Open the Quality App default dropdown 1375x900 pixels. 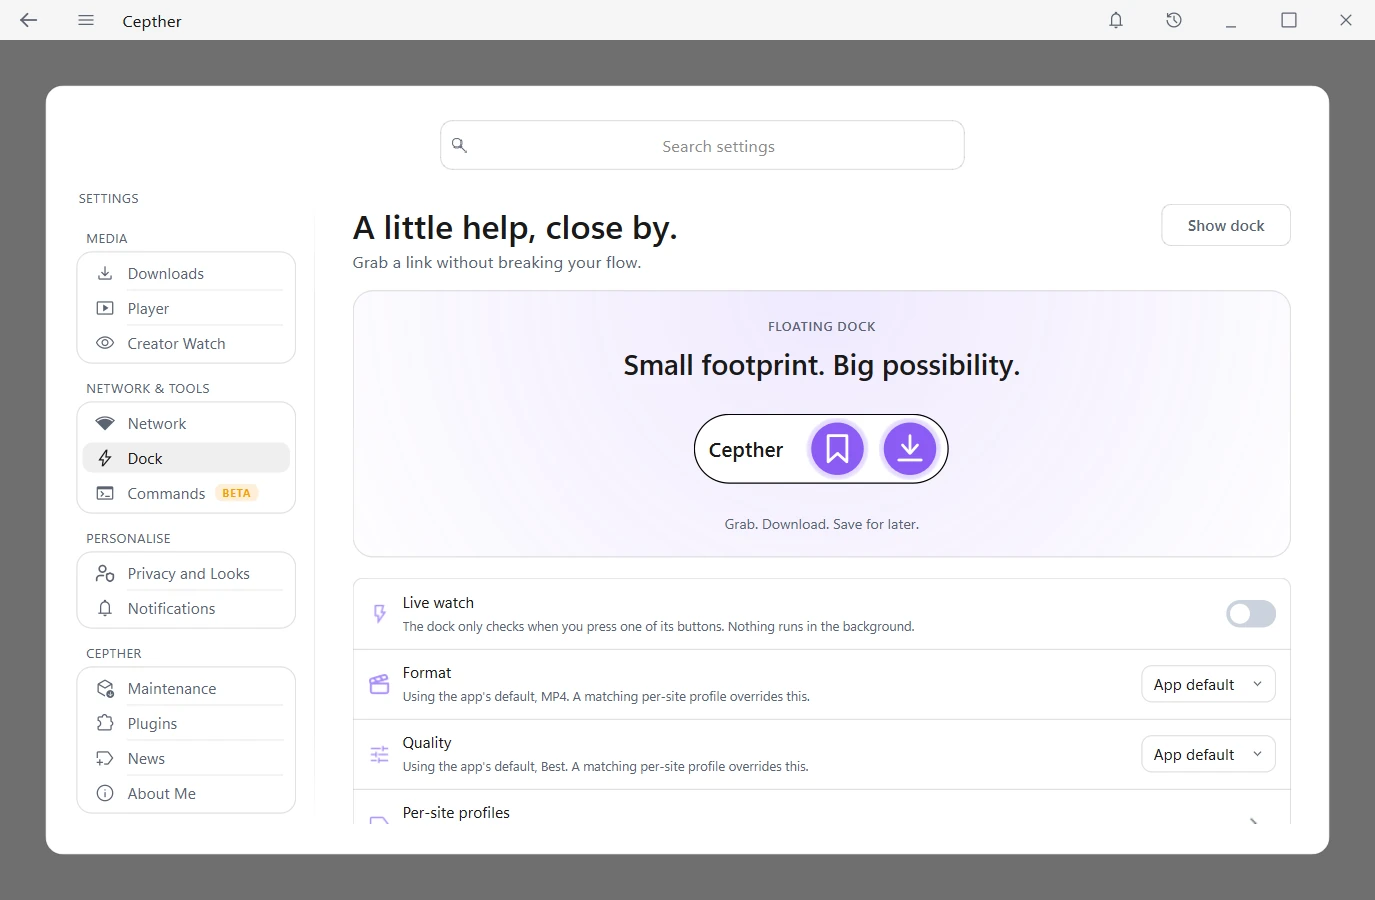[x=1208, y=754]
